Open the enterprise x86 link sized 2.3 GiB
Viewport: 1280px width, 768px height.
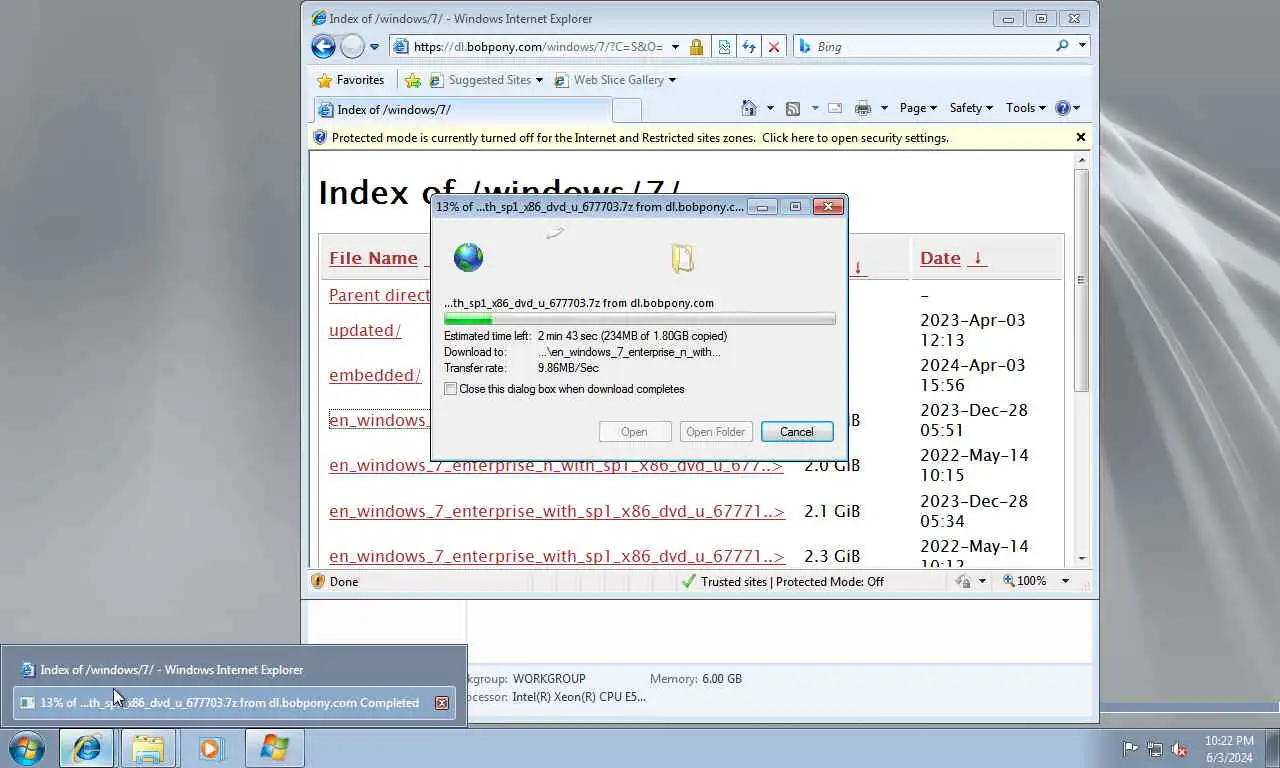click(557, 556)
